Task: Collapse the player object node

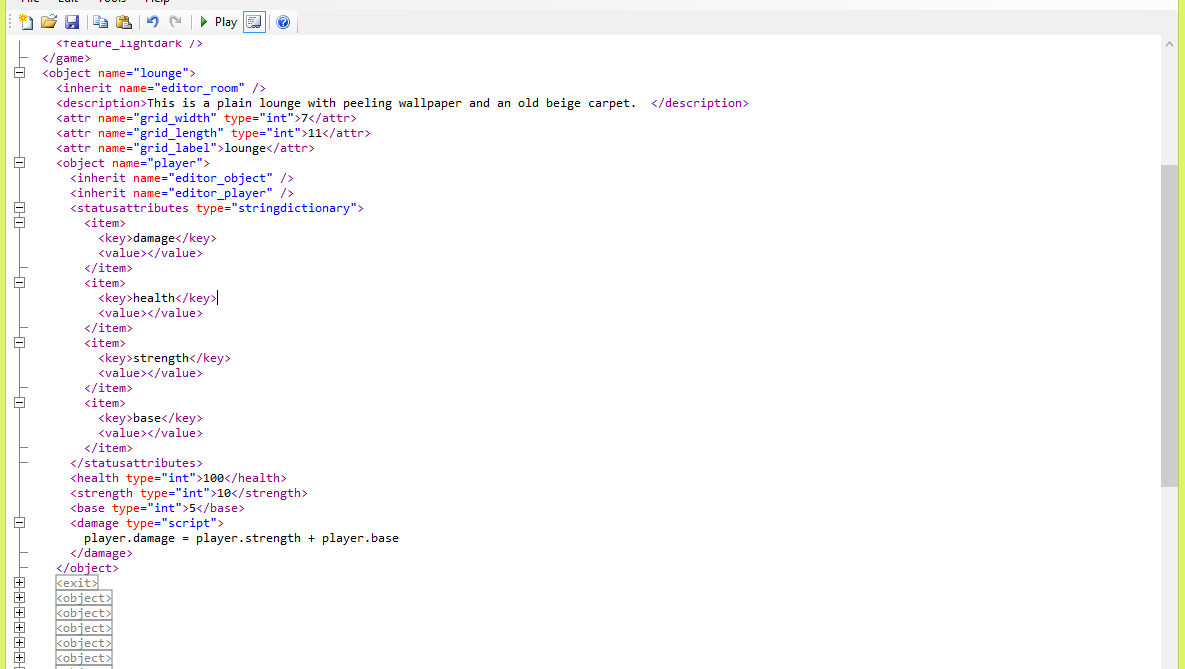Action: point(19,163)
